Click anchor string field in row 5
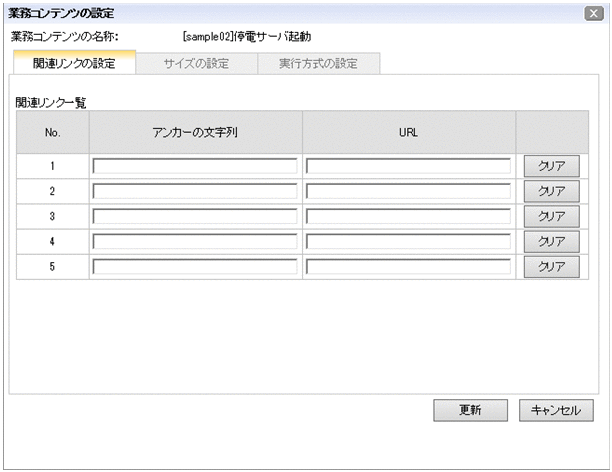 pos(195,266)
